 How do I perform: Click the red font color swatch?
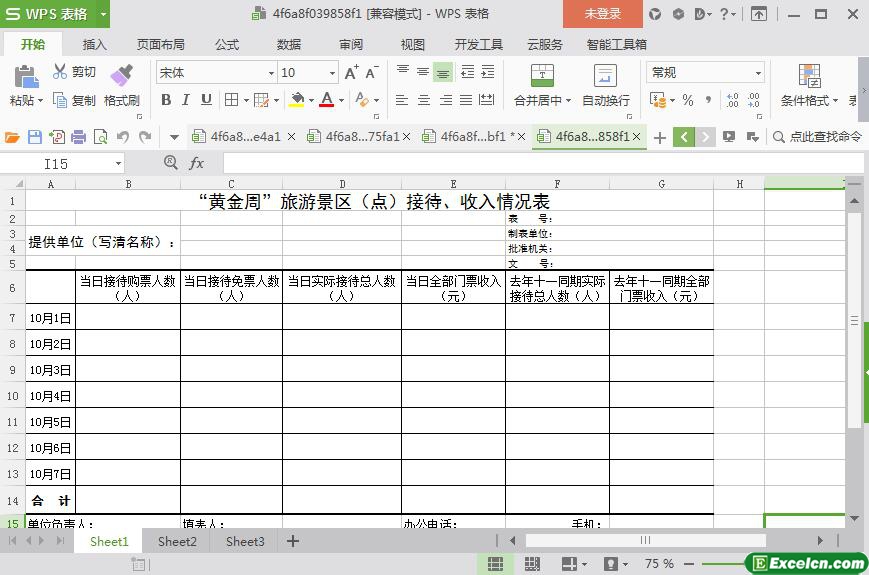tap(326, 100)
